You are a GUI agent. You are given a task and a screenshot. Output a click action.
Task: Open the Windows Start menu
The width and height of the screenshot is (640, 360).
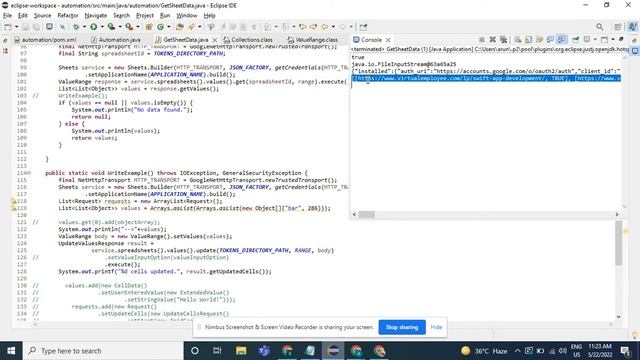tap(11, 351)
